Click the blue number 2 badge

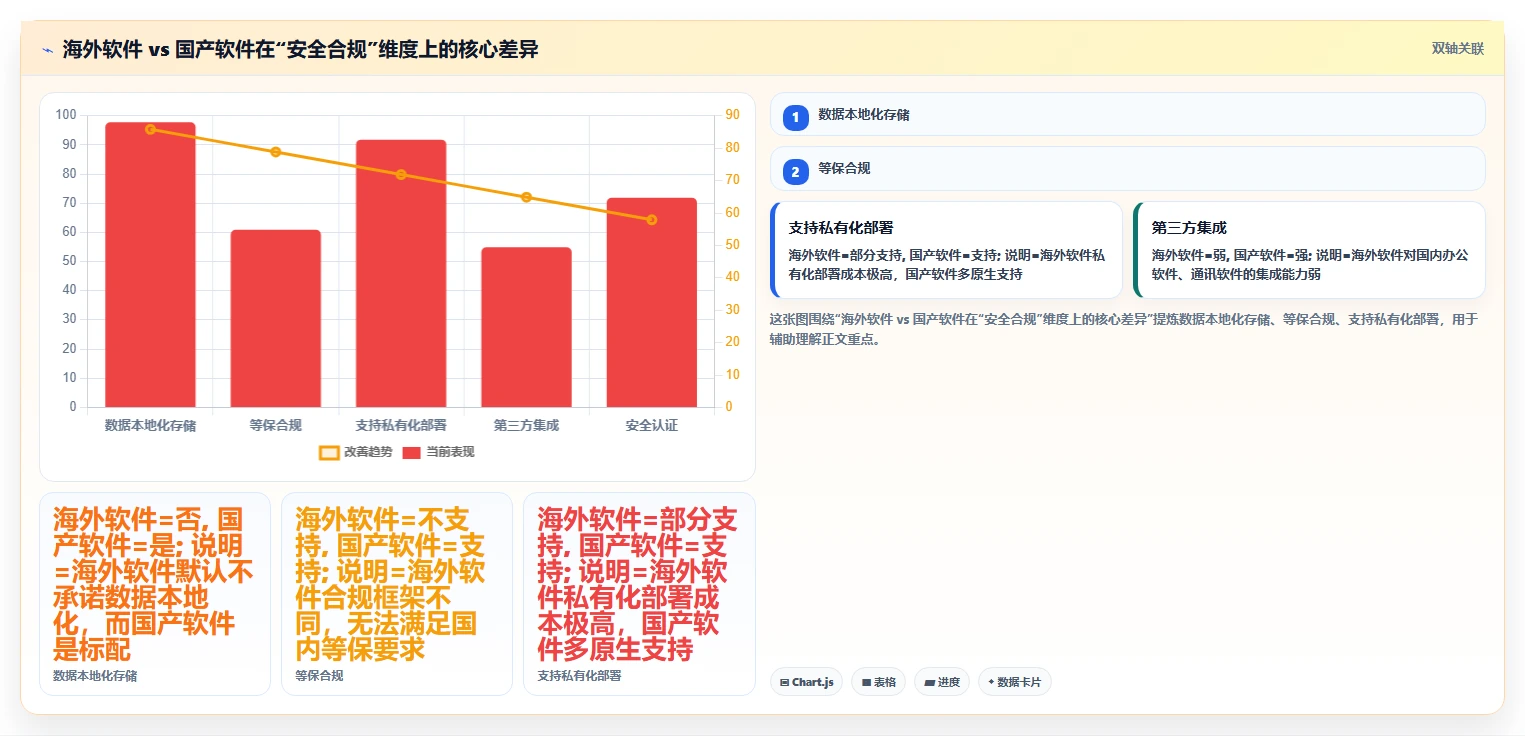(x=795, y=172)
